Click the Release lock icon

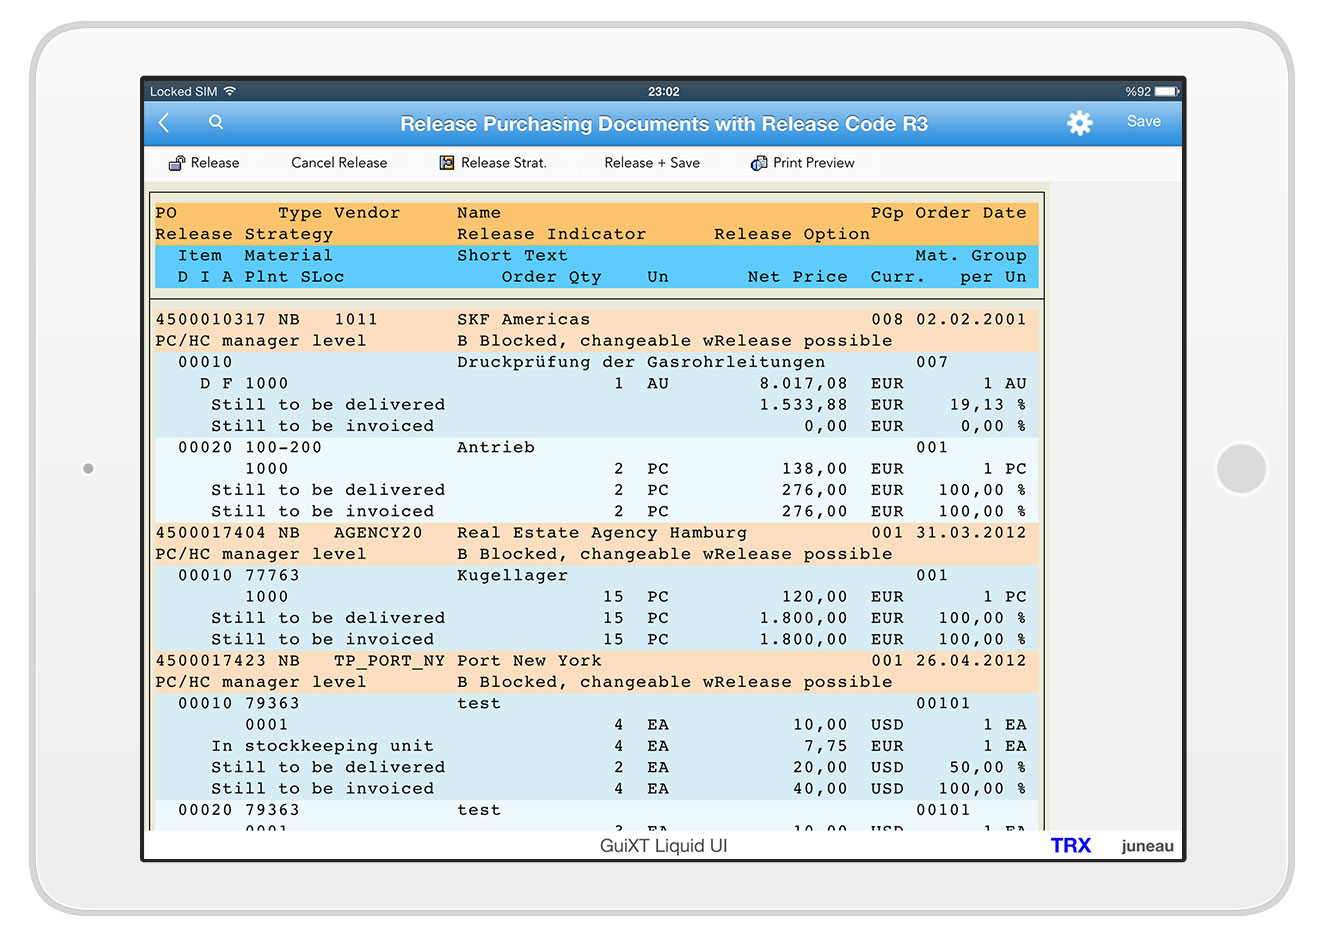coord(177,163)
